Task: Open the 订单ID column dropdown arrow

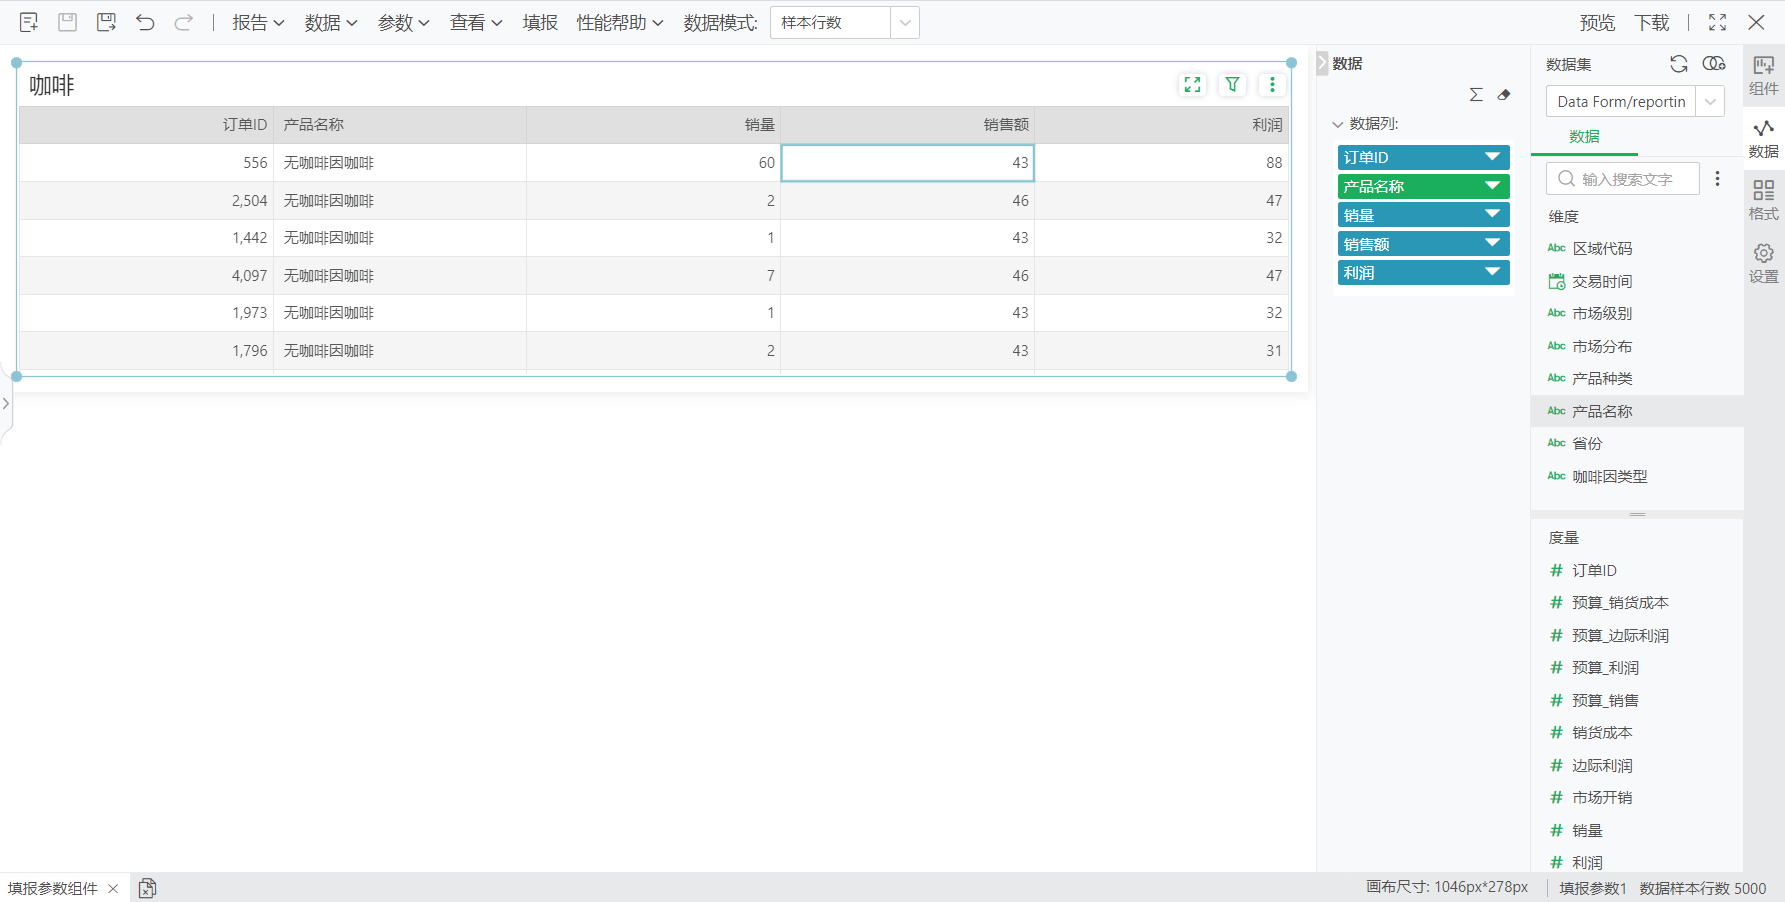Action: 1492,157
